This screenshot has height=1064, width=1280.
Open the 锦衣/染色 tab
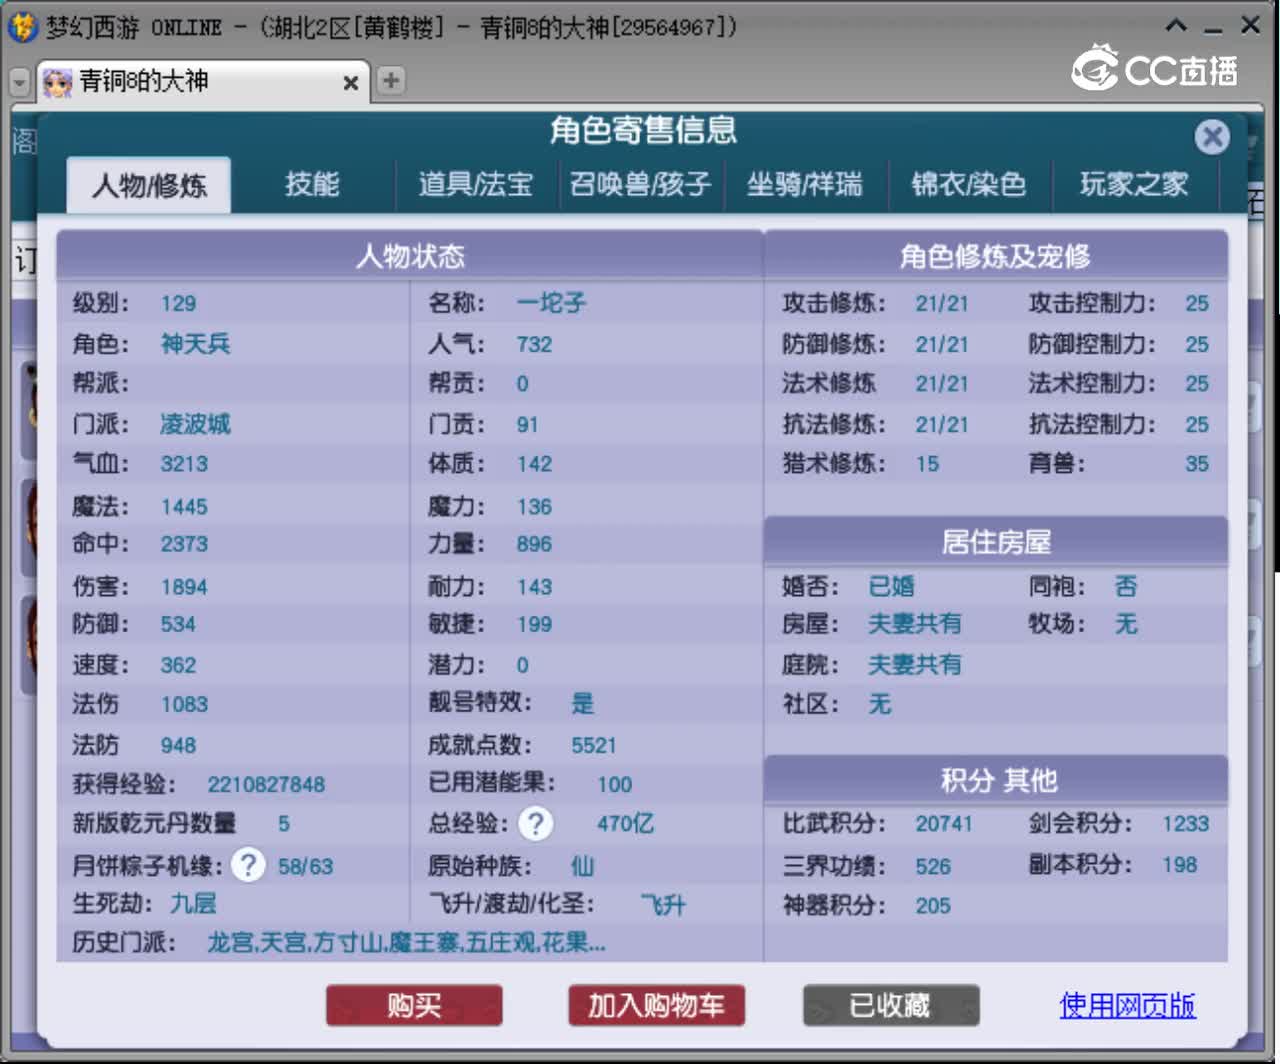tap(969, 184)
